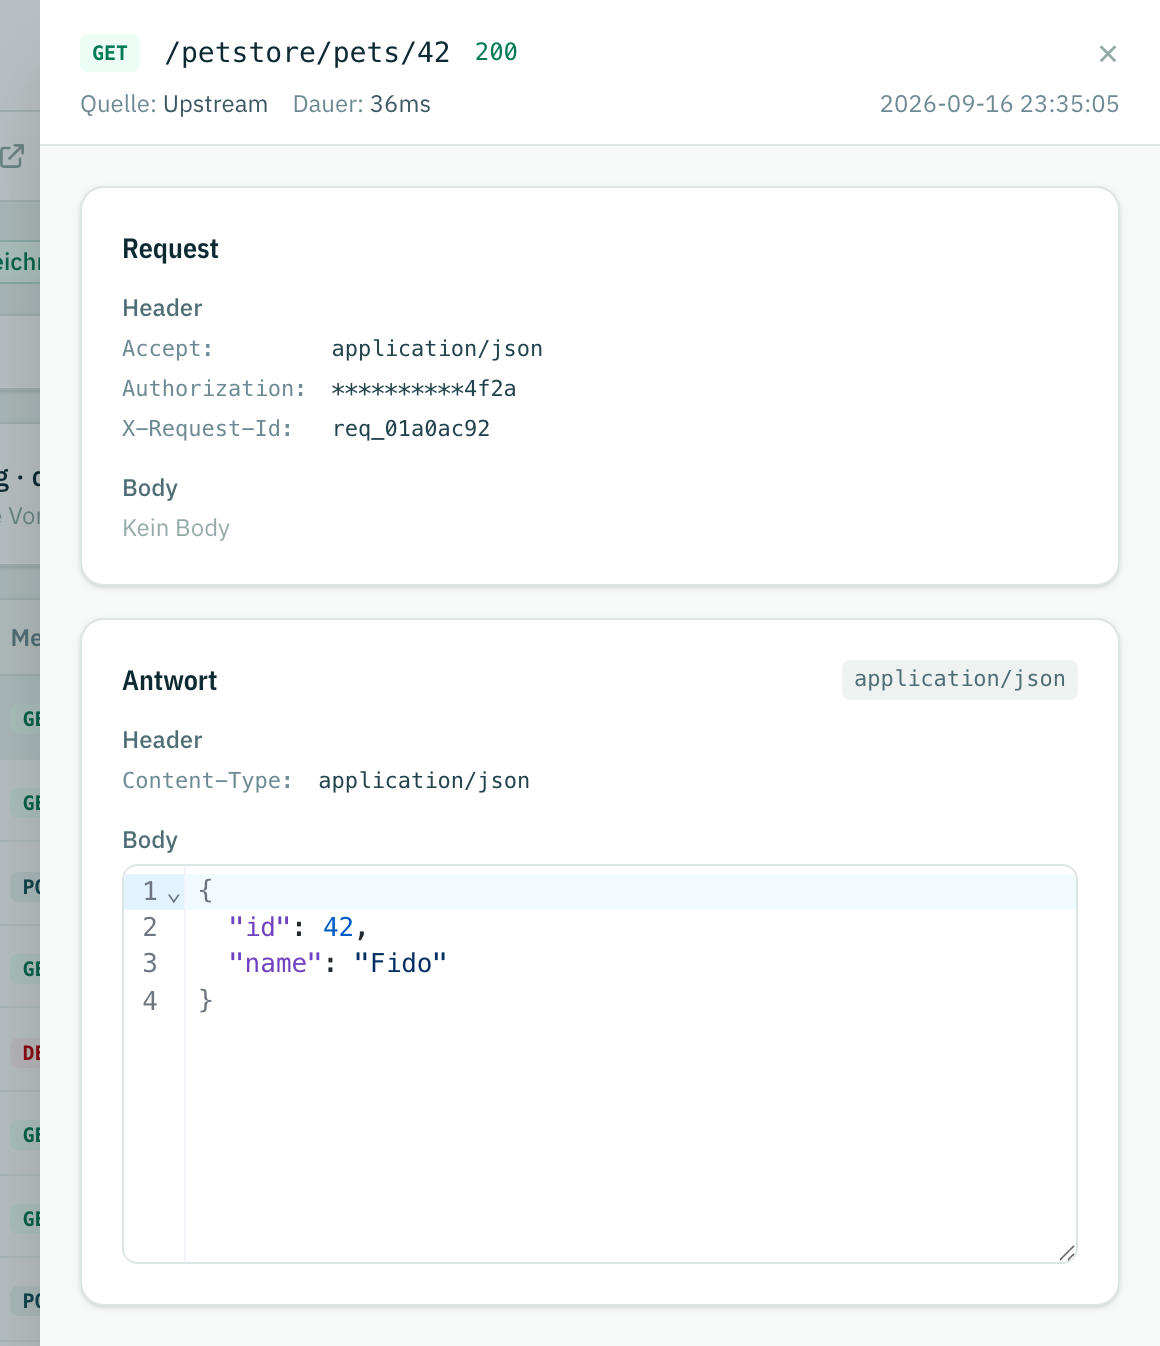Click the Request section heading
This screenshot has height=1346, width=1160.
(x=170, y=248)
